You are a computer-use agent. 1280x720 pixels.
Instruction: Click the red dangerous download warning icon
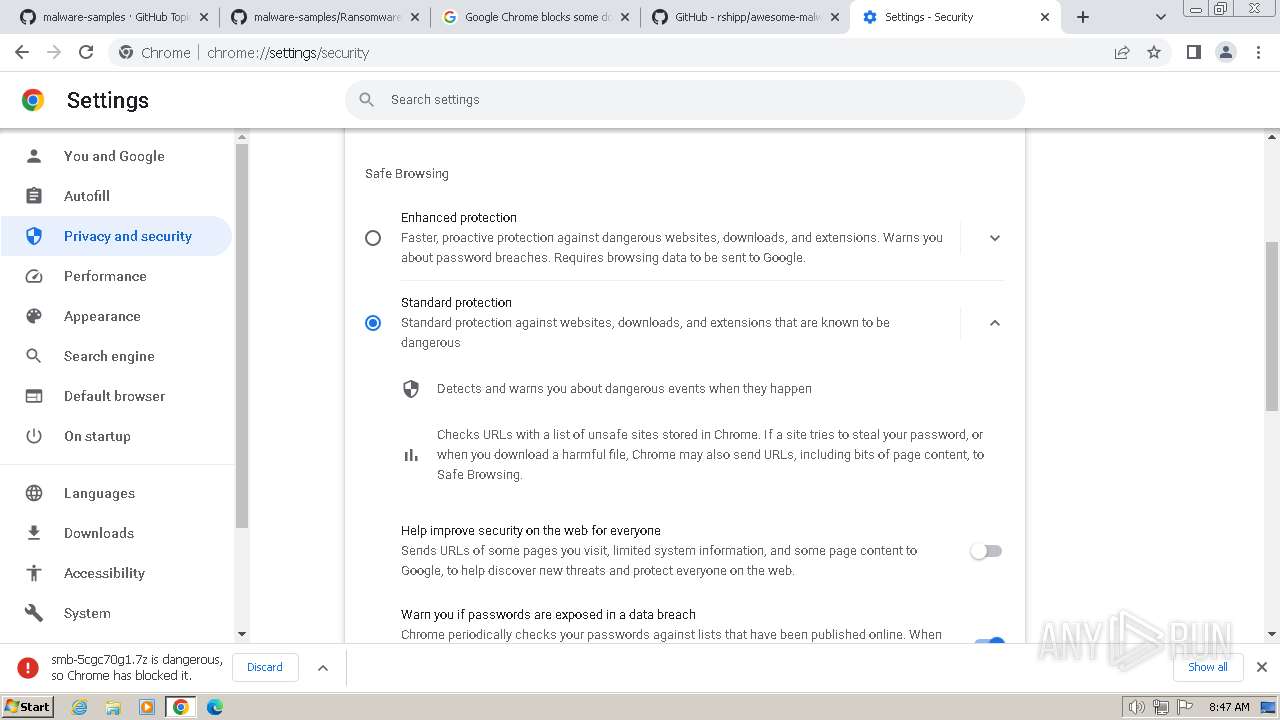29,667
